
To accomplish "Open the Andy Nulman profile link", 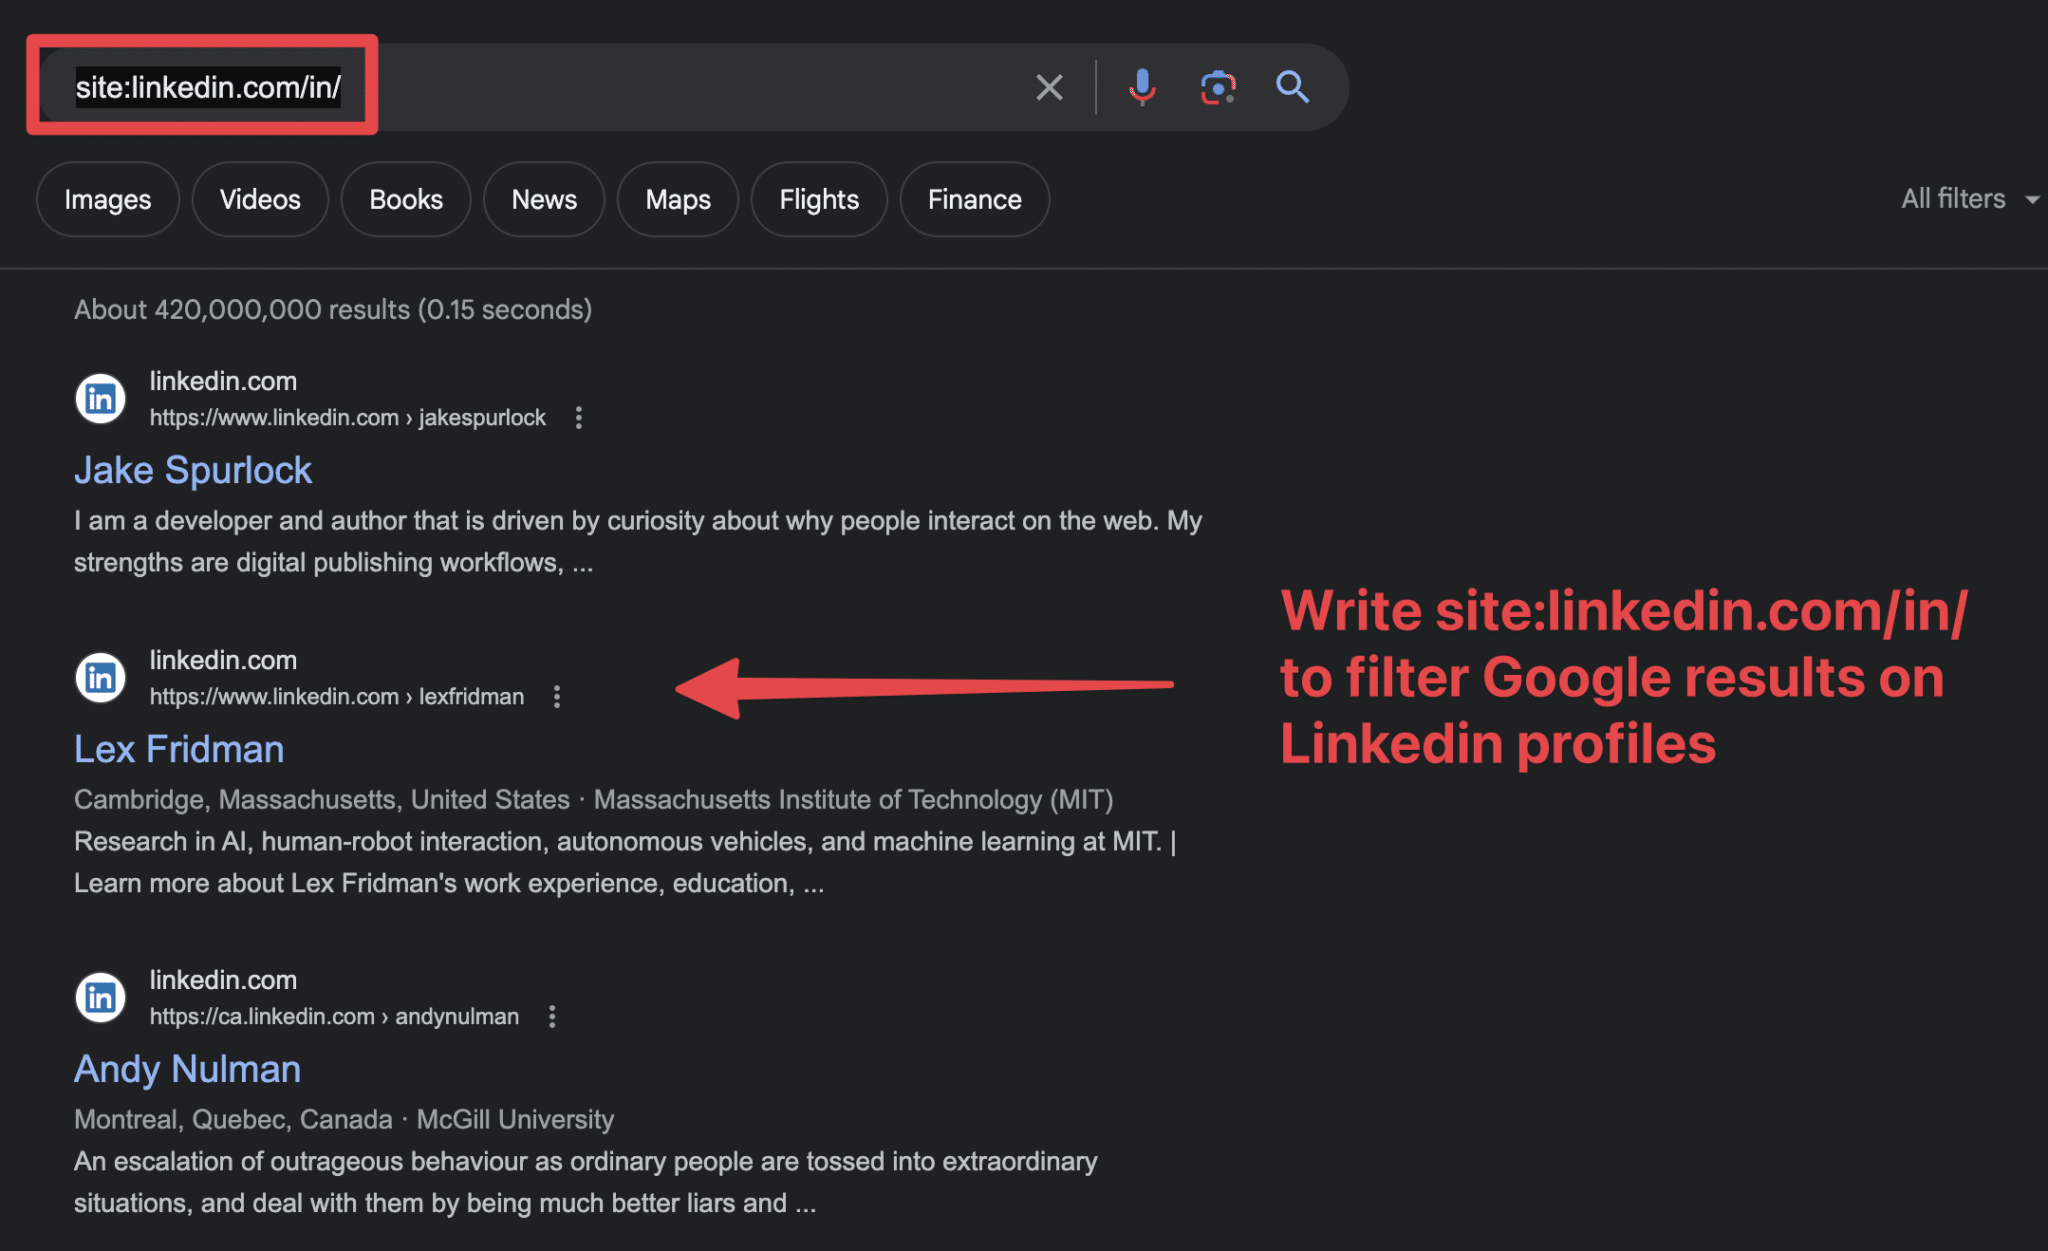I will (186, 1068).
